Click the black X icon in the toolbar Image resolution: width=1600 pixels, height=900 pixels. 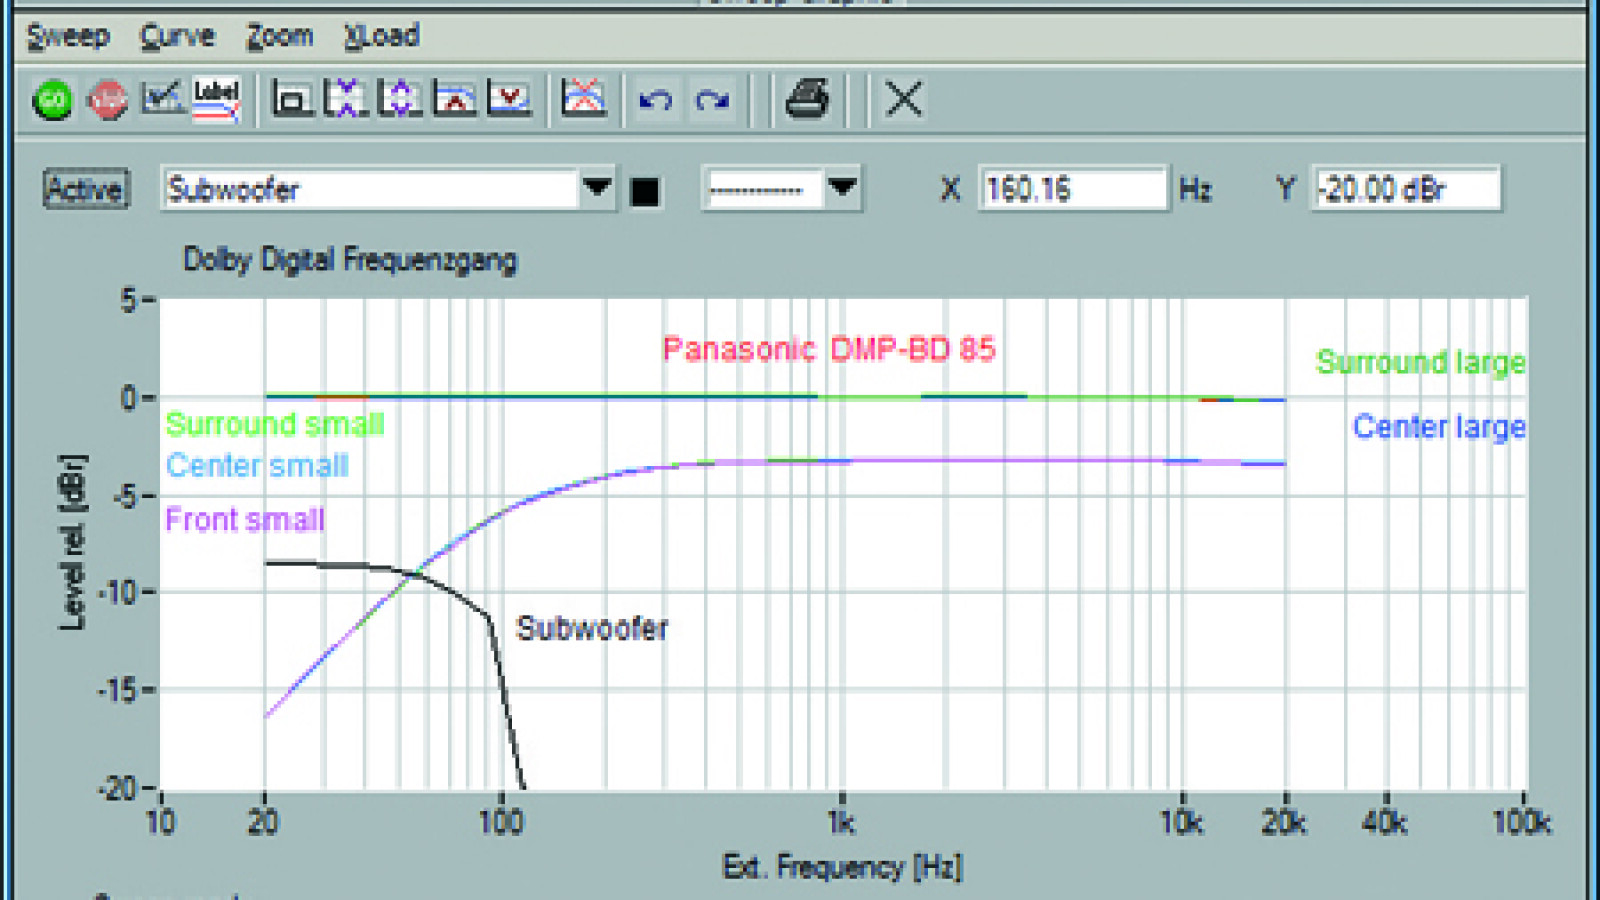(904, 100)
